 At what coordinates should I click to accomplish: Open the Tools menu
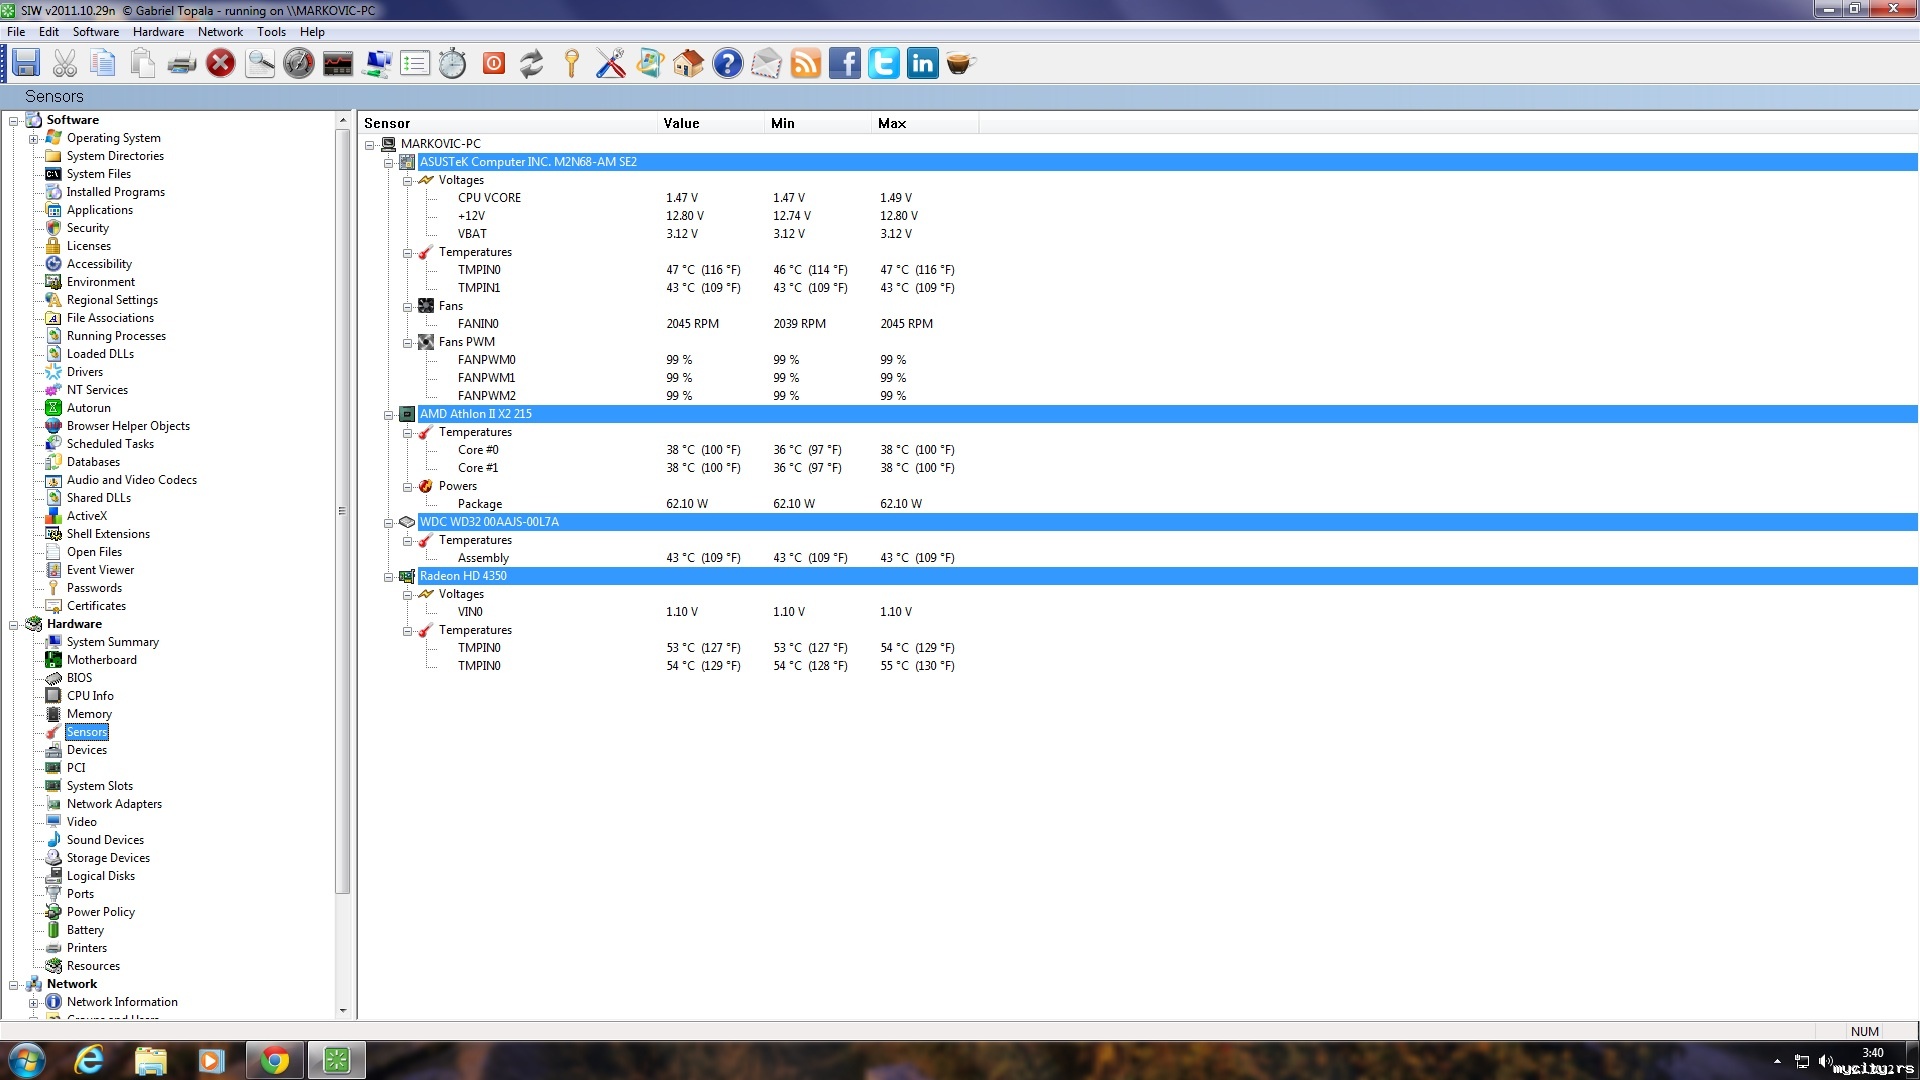[x=271, y=32]
